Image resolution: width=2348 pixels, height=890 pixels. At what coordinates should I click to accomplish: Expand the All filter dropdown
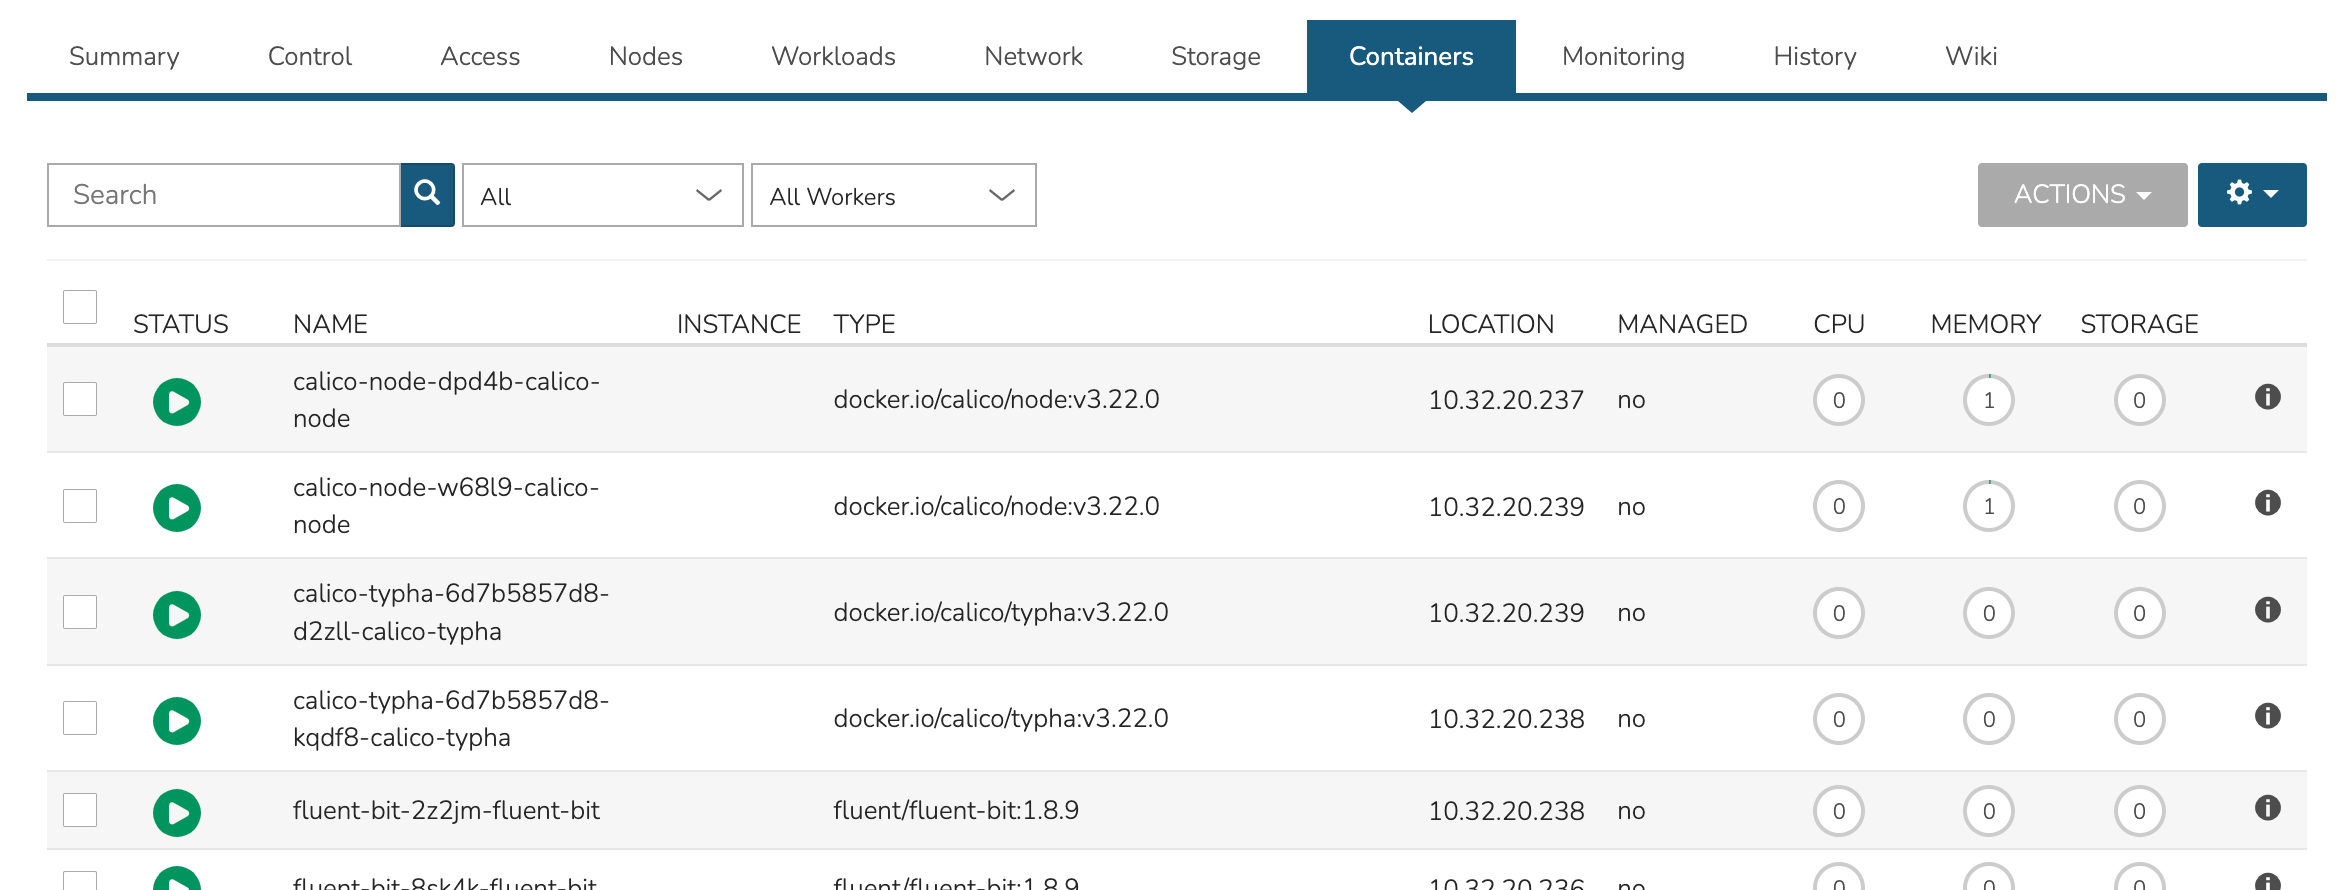click(x=602, y=196)
